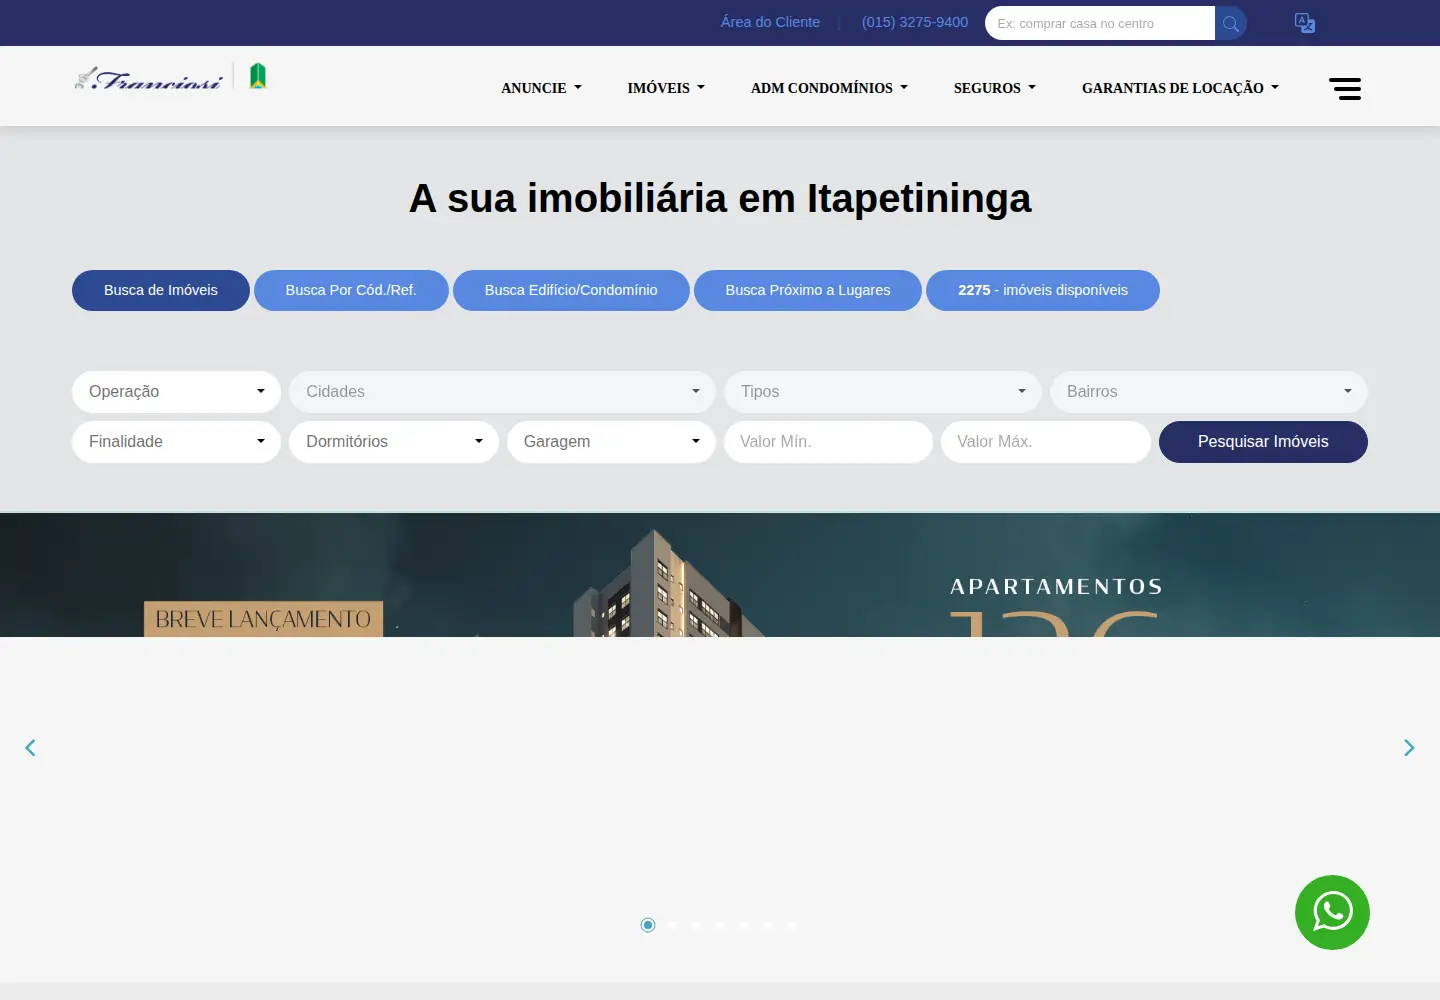The image size is (1440, 1000).
Task: Click the phone number (015) 3275-9400
Action: 915,22
